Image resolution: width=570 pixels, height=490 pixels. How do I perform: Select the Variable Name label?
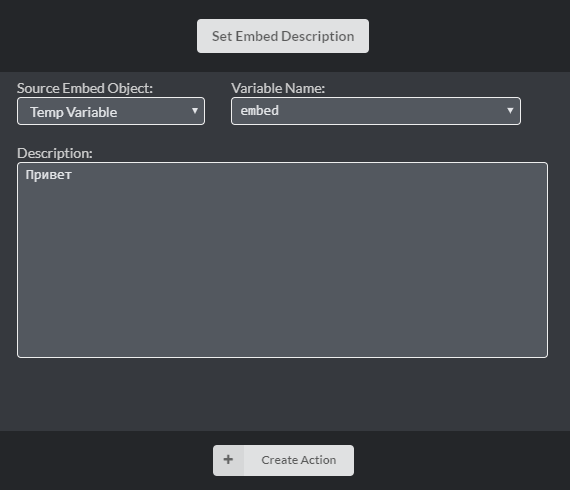(x=278, y=88)
